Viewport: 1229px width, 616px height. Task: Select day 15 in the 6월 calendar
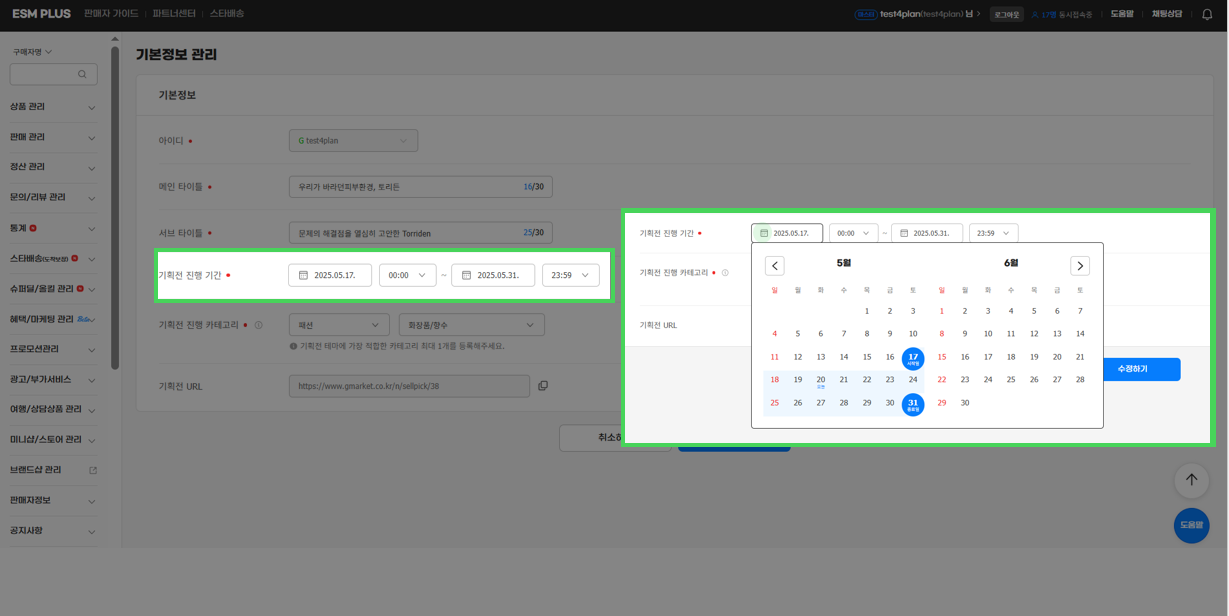tap(942, 357)
